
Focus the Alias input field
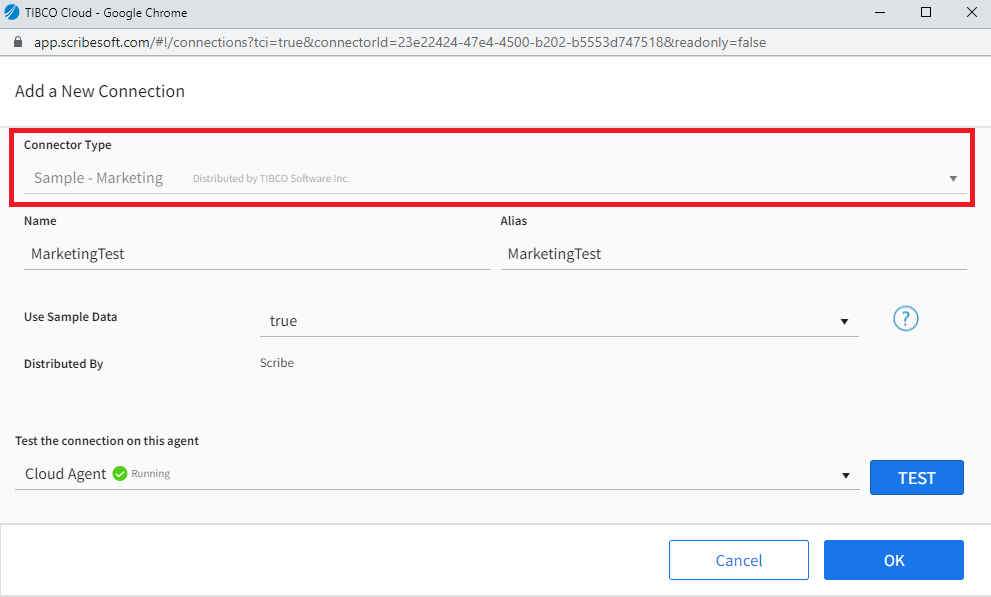coord(734,254)
